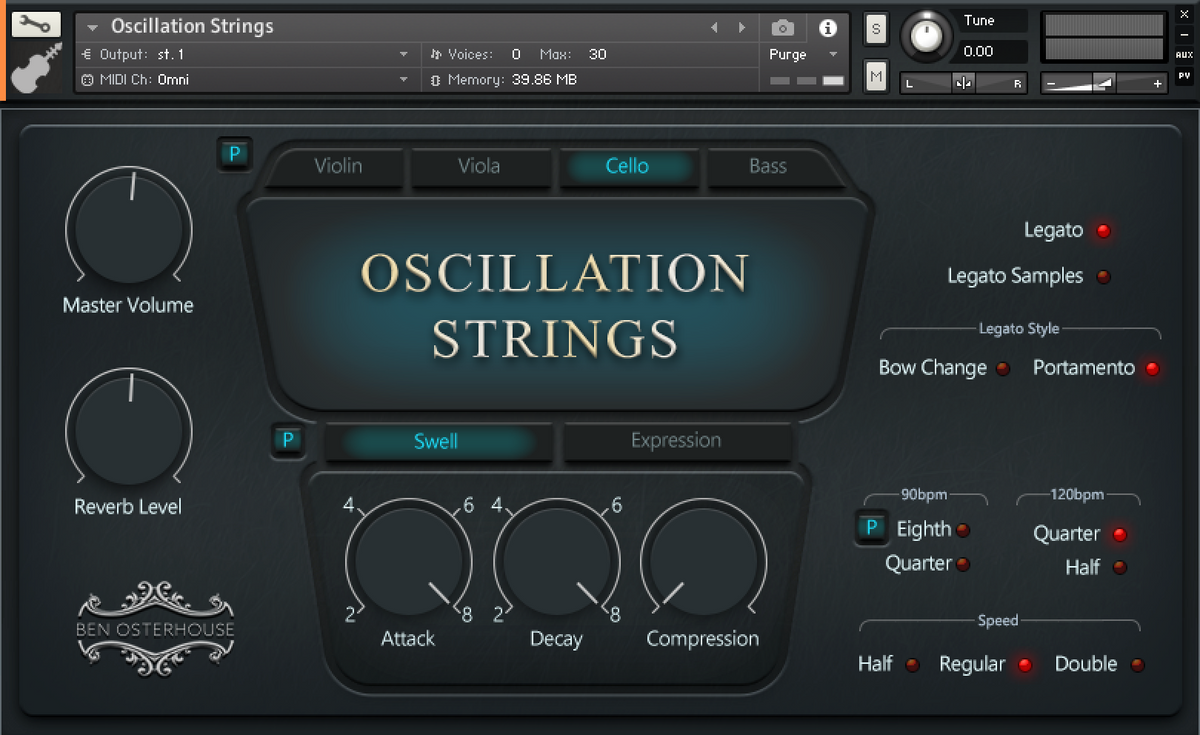This screenshot has height=735, width=1200.
Task: Click the Decay knob
Action: 556,561
